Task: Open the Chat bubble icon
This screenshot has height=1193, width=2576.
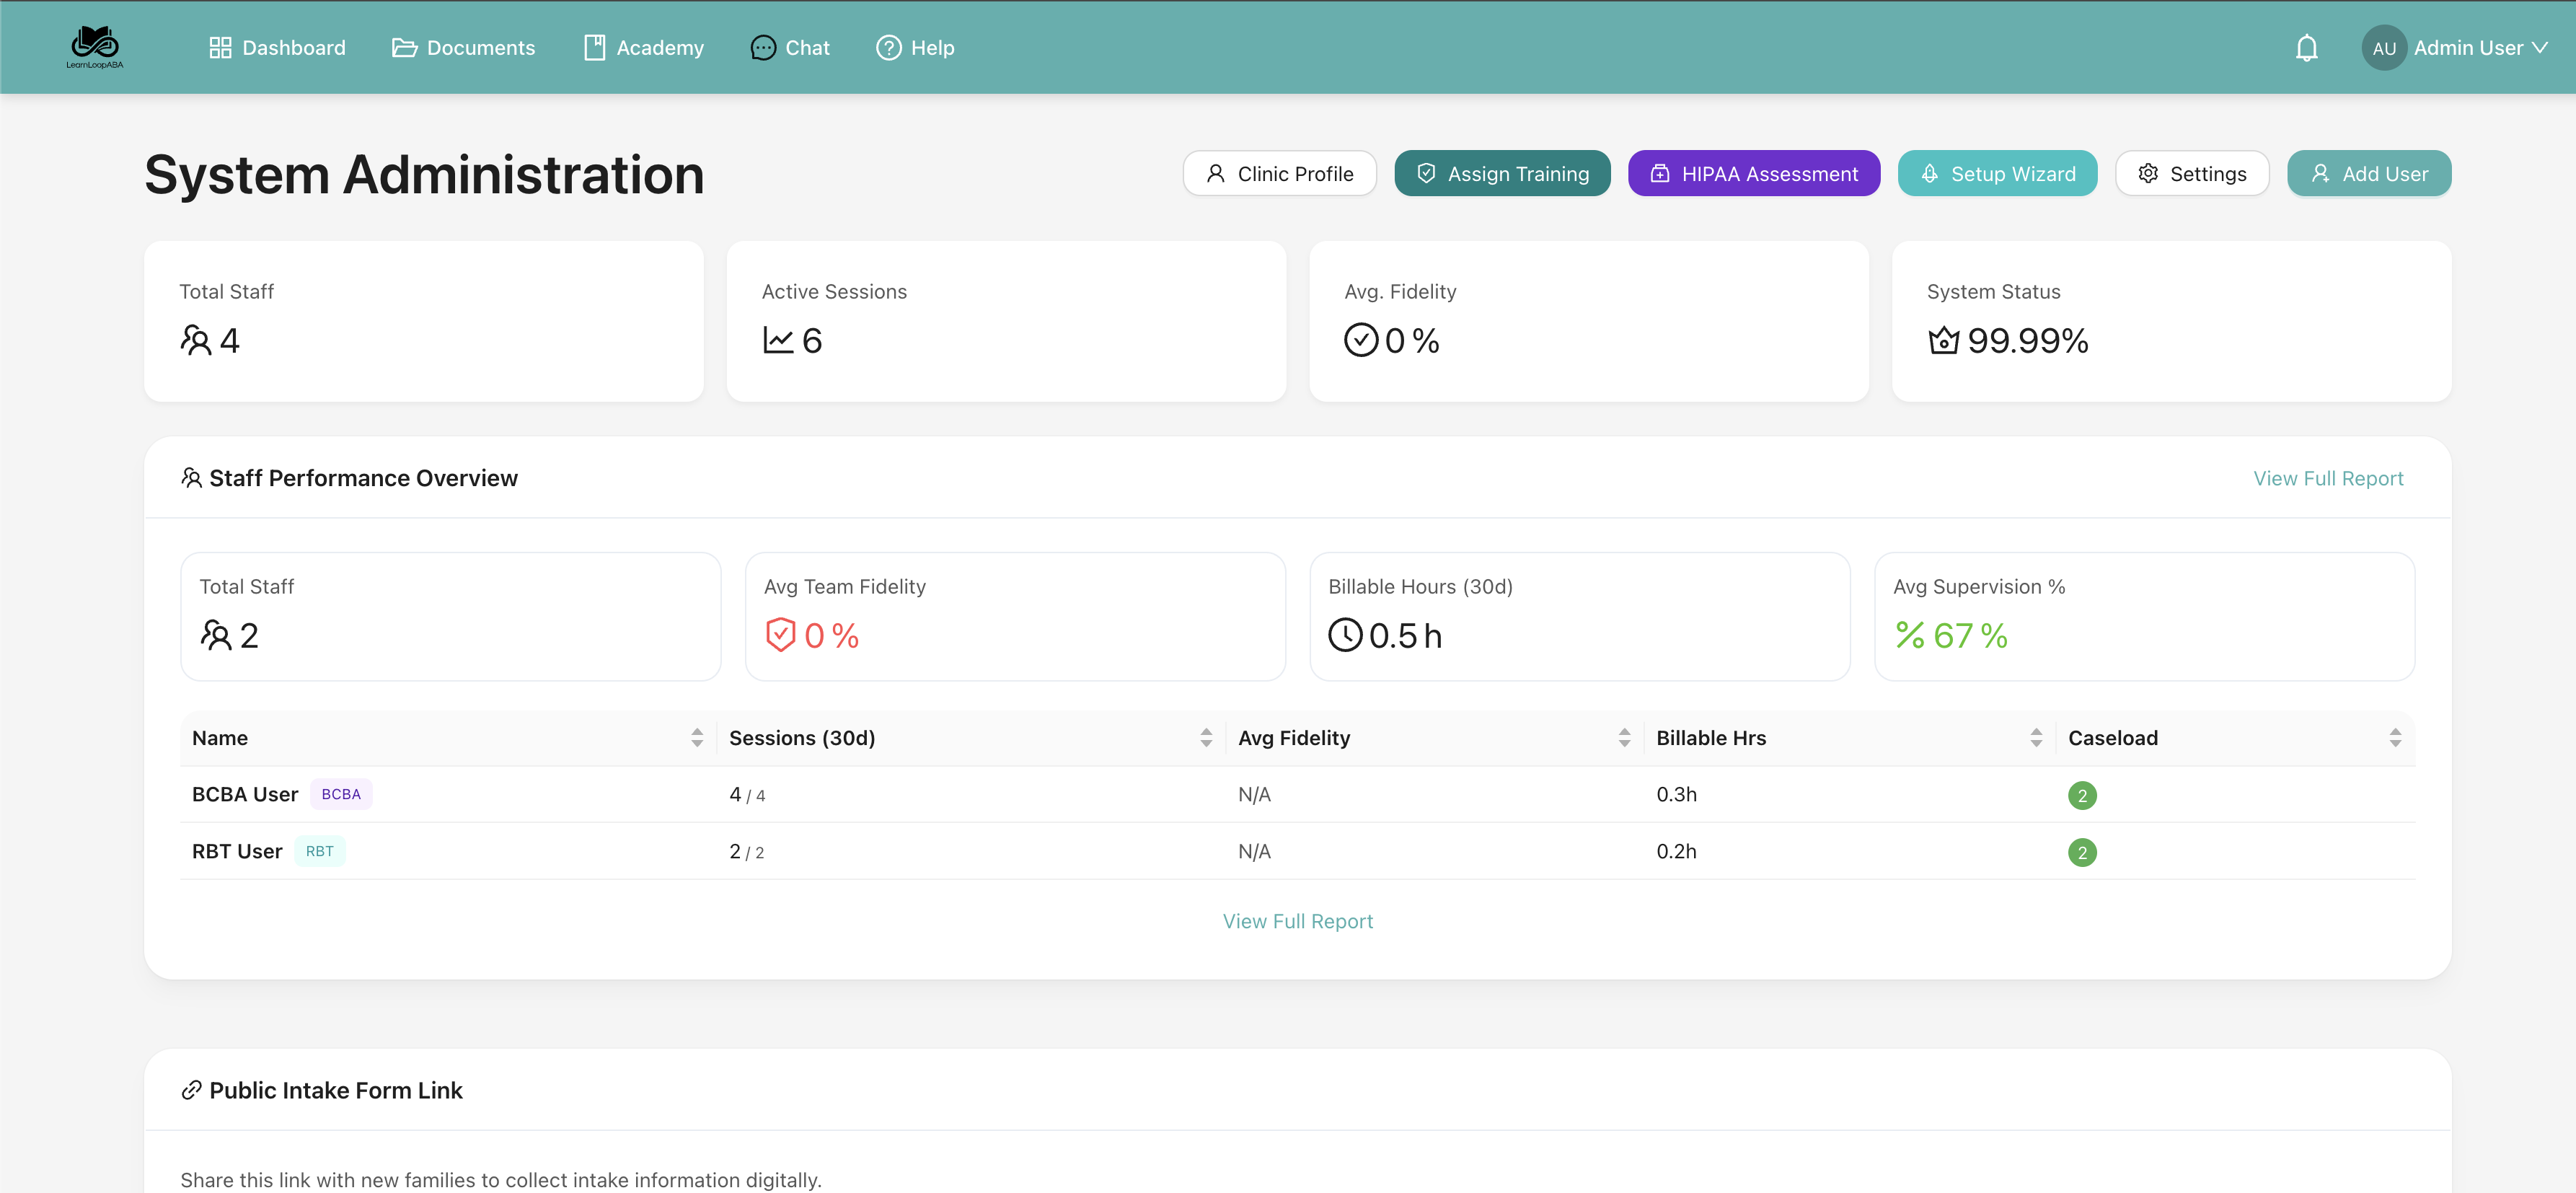Action: pos(763,47)
